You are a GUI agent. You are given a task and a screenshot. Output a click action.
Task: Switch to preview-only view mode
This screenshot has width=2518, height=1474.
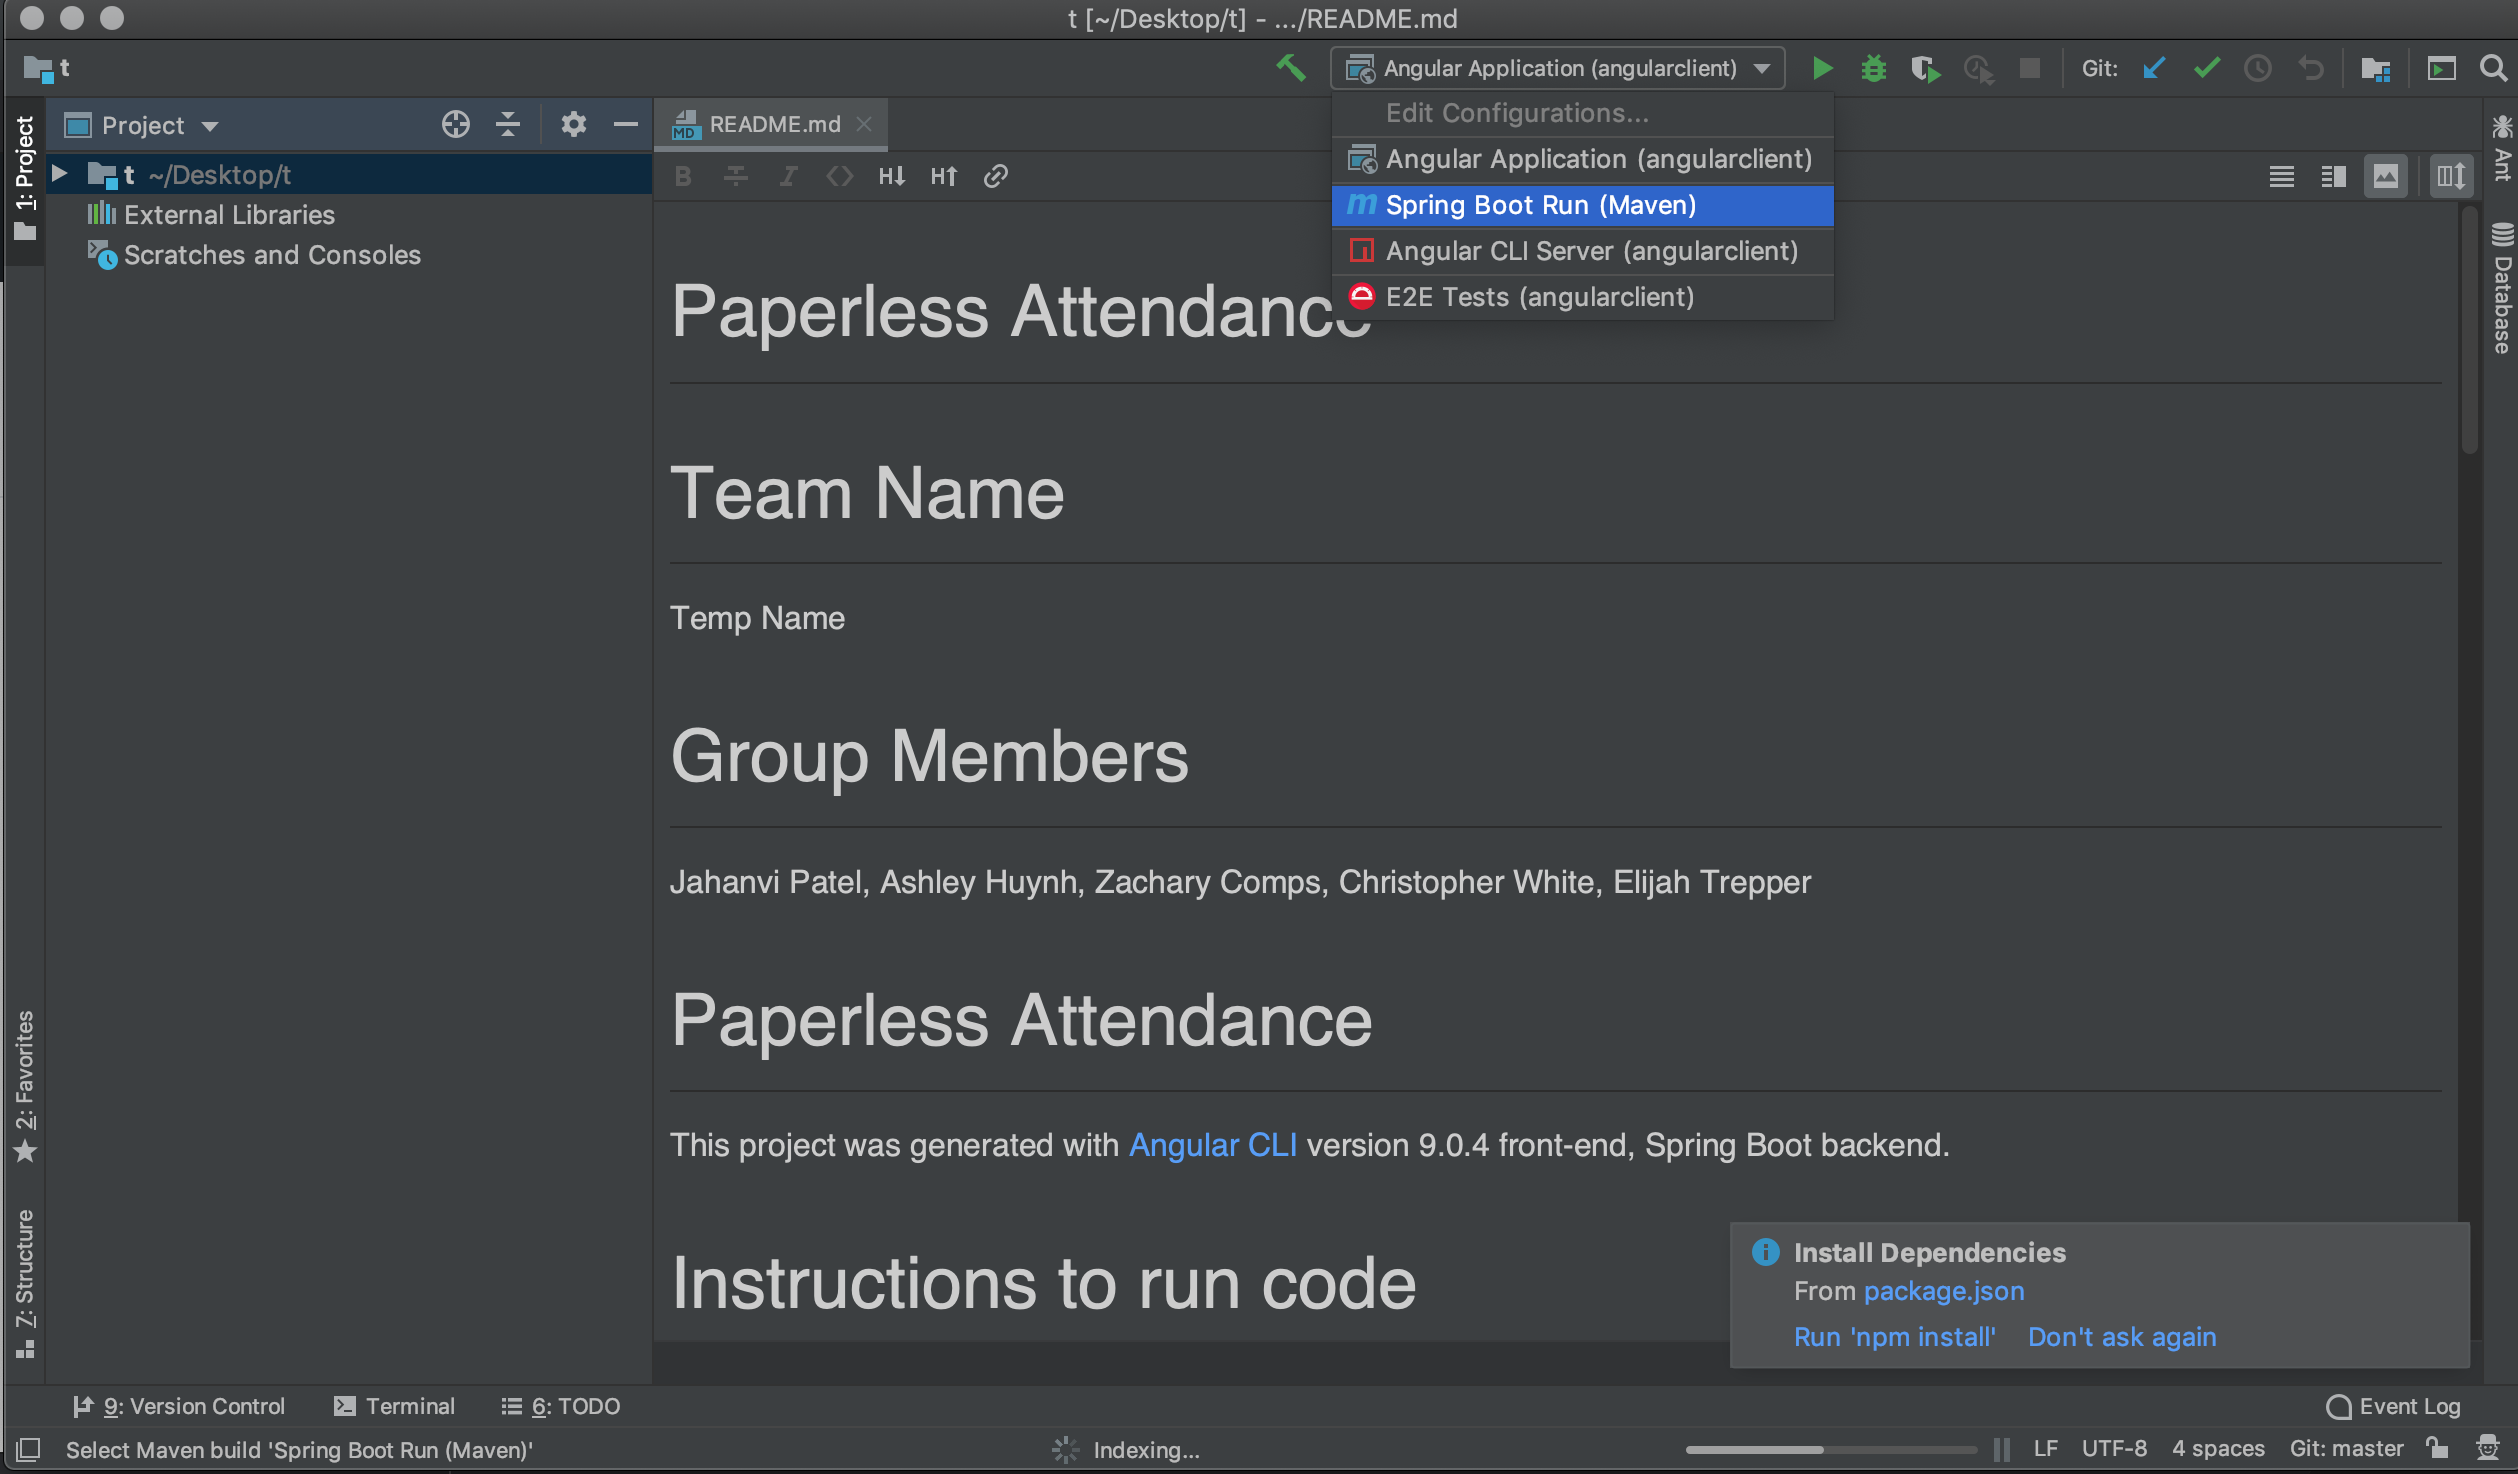tap(2386, 177)
